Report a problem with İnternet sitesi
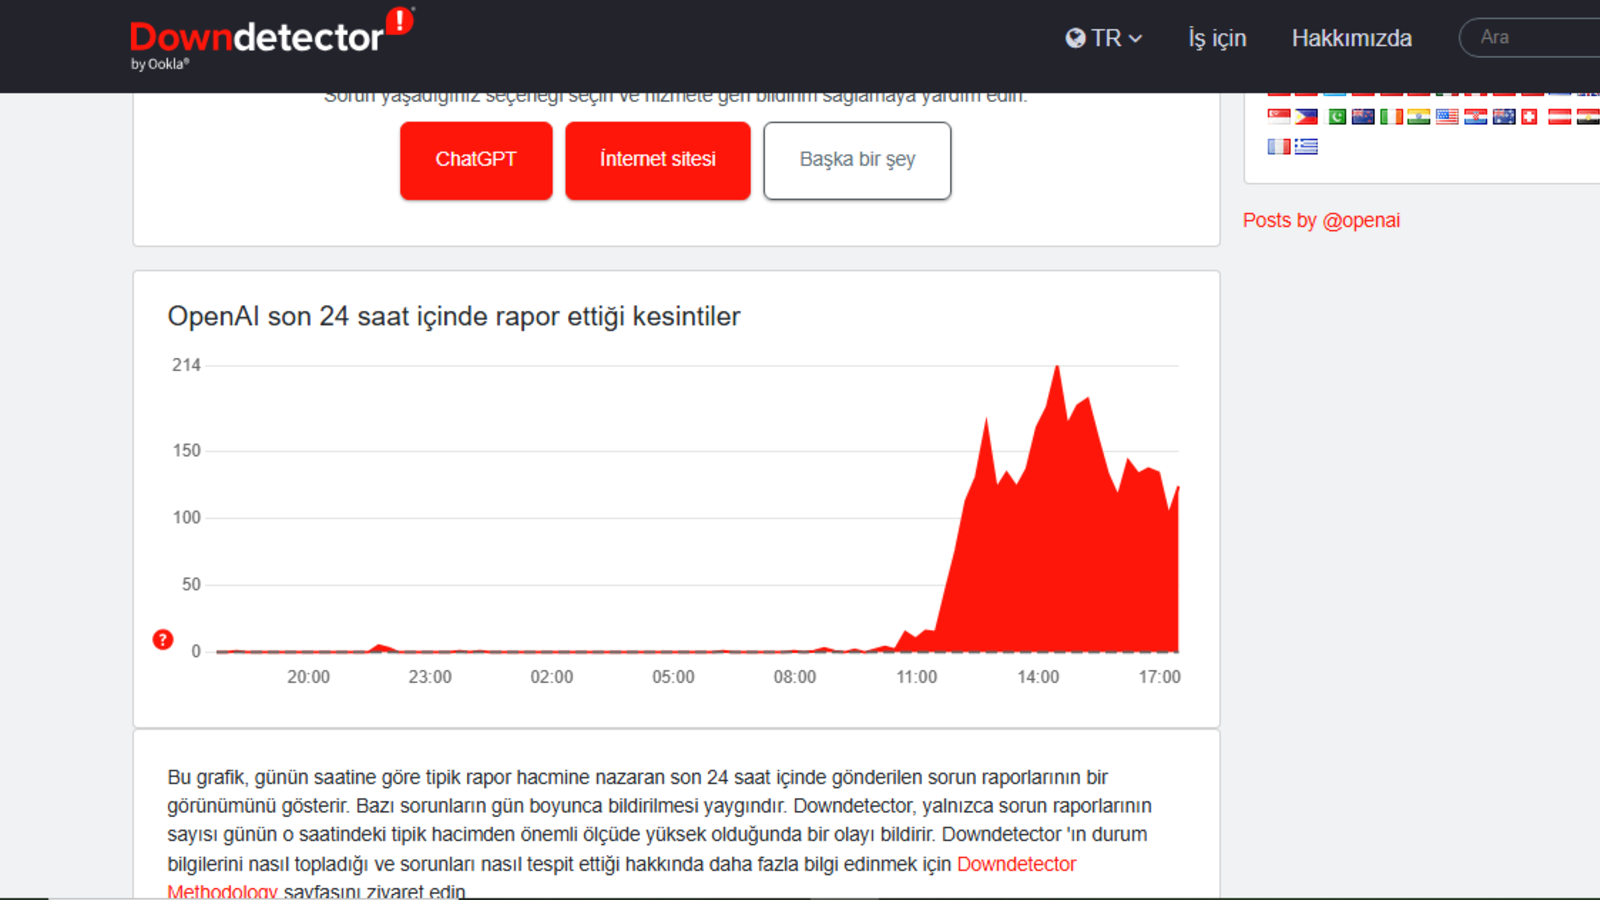Viewport: 1600px width, 900px height. pos(658,160)
